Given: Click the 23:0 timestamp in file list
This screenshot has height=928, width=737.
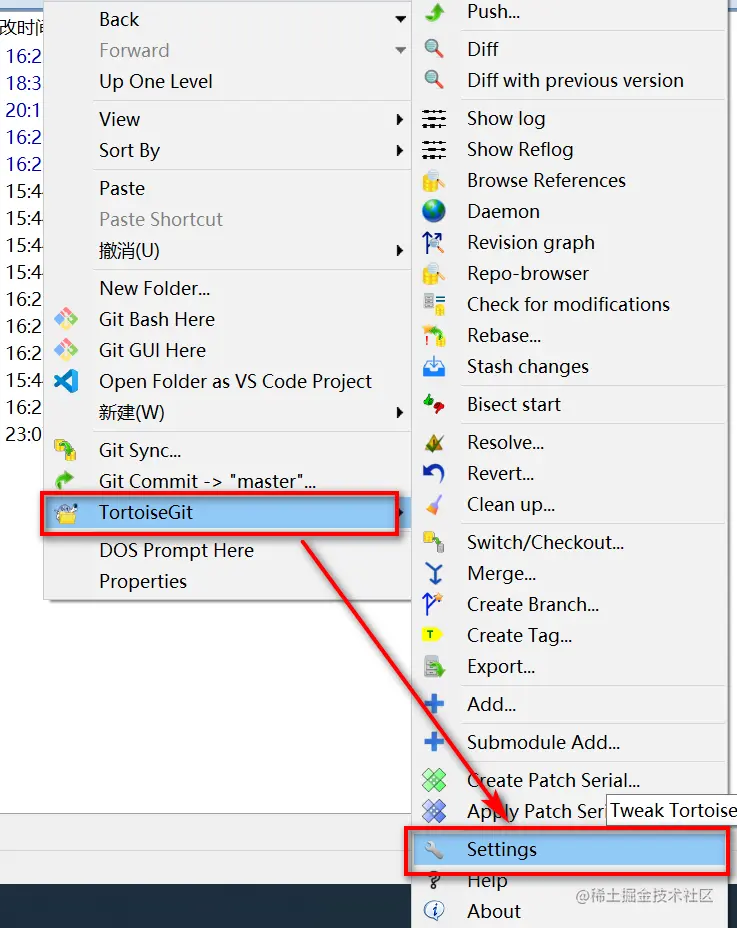Looking at the screenshot, I should (23, 434).
